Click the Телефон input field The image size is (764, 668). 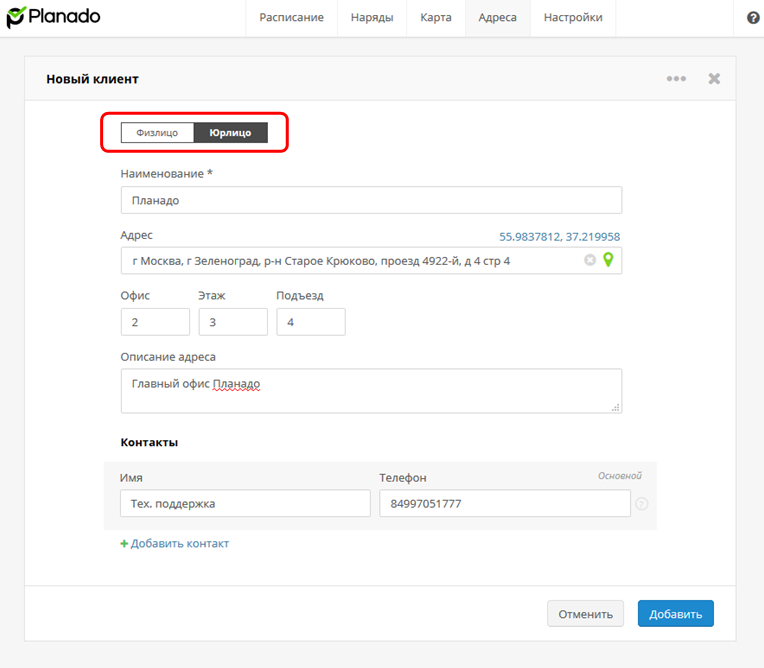pos(505,503)
